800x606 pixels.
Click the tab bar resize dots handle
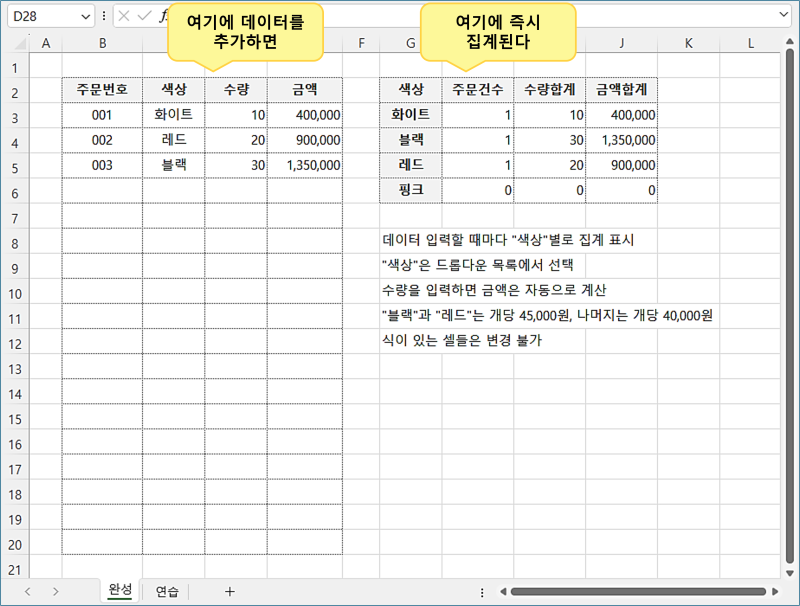tap(482, 591)
